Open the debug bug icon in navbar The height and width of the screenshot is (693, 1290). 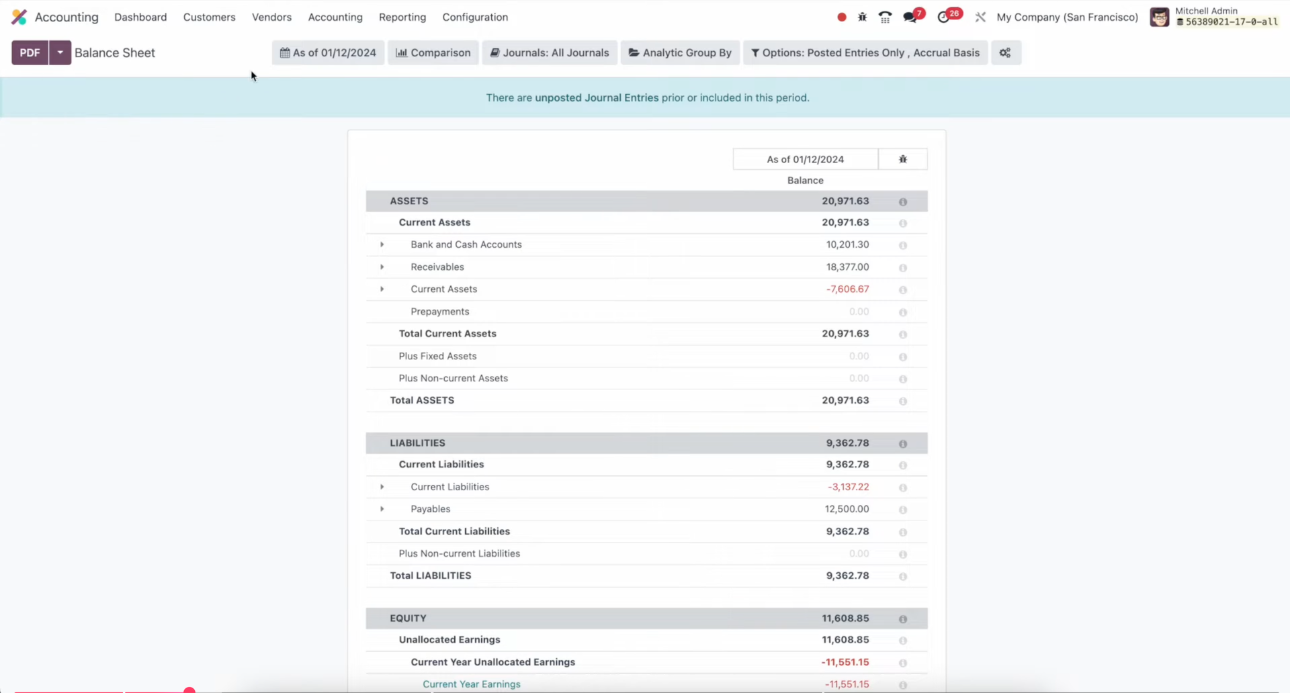(x=863, y=17)
